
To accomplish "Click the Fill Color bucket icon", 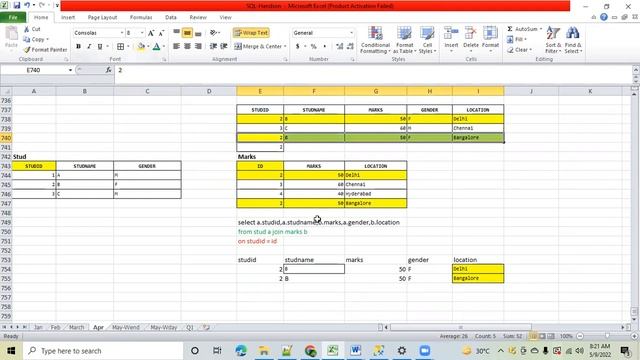I will [141, 47].
